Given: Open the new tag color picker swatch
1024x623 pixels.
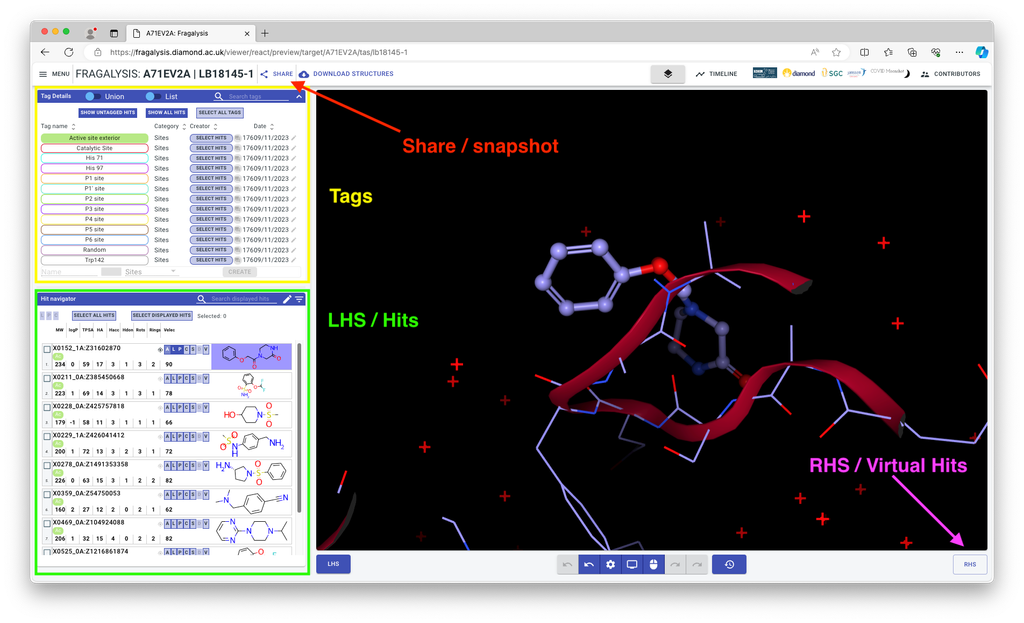Looking at the screenshot, I should pyautogui.click(x=111, y=272).
